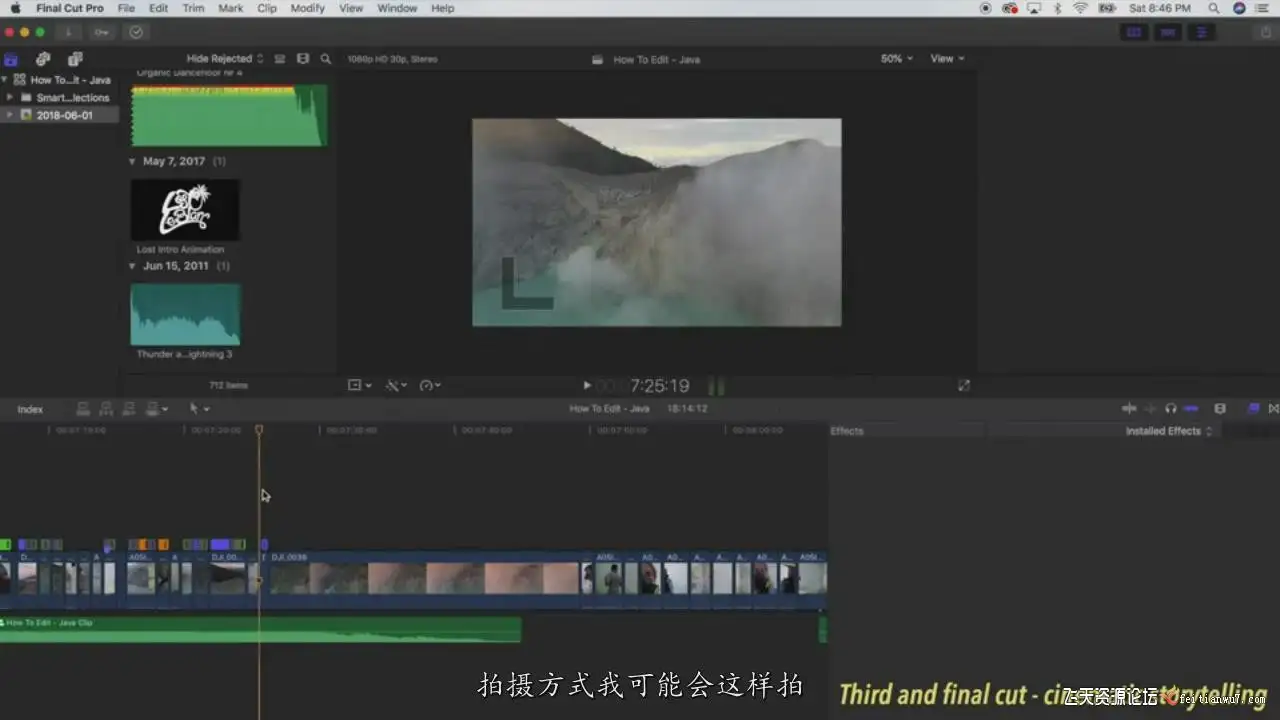Show the libraries sidebar icon

point(12,59)
